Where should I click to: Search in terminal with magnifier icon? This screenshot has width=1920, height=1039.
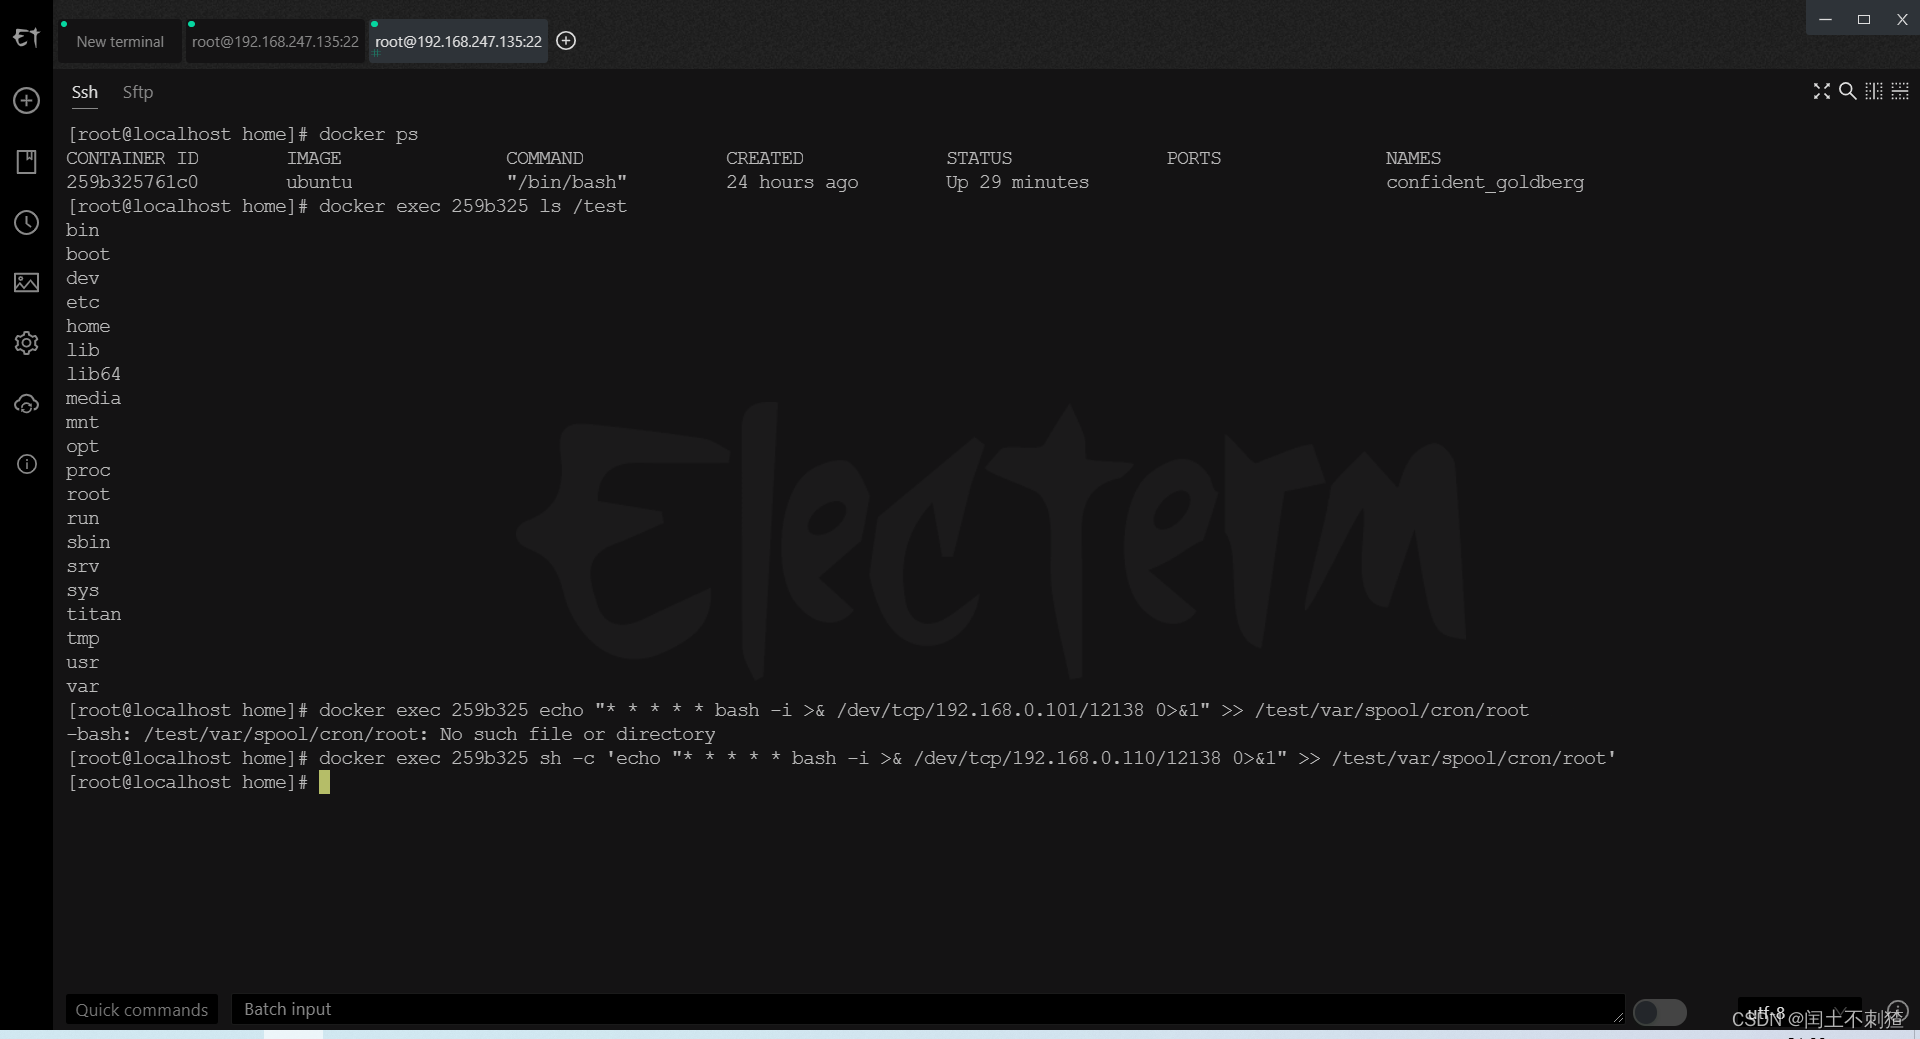coord(1848,91)
